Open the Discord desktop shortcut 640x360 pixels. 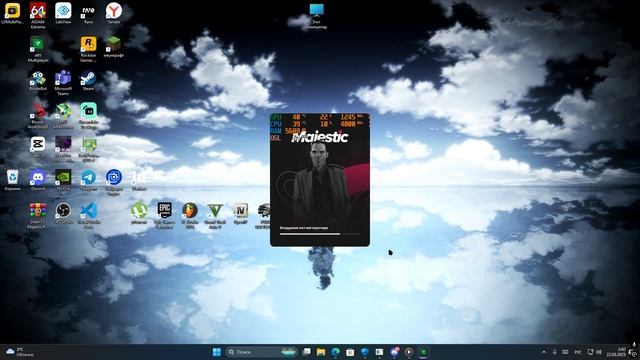click(x=38, y=180)
